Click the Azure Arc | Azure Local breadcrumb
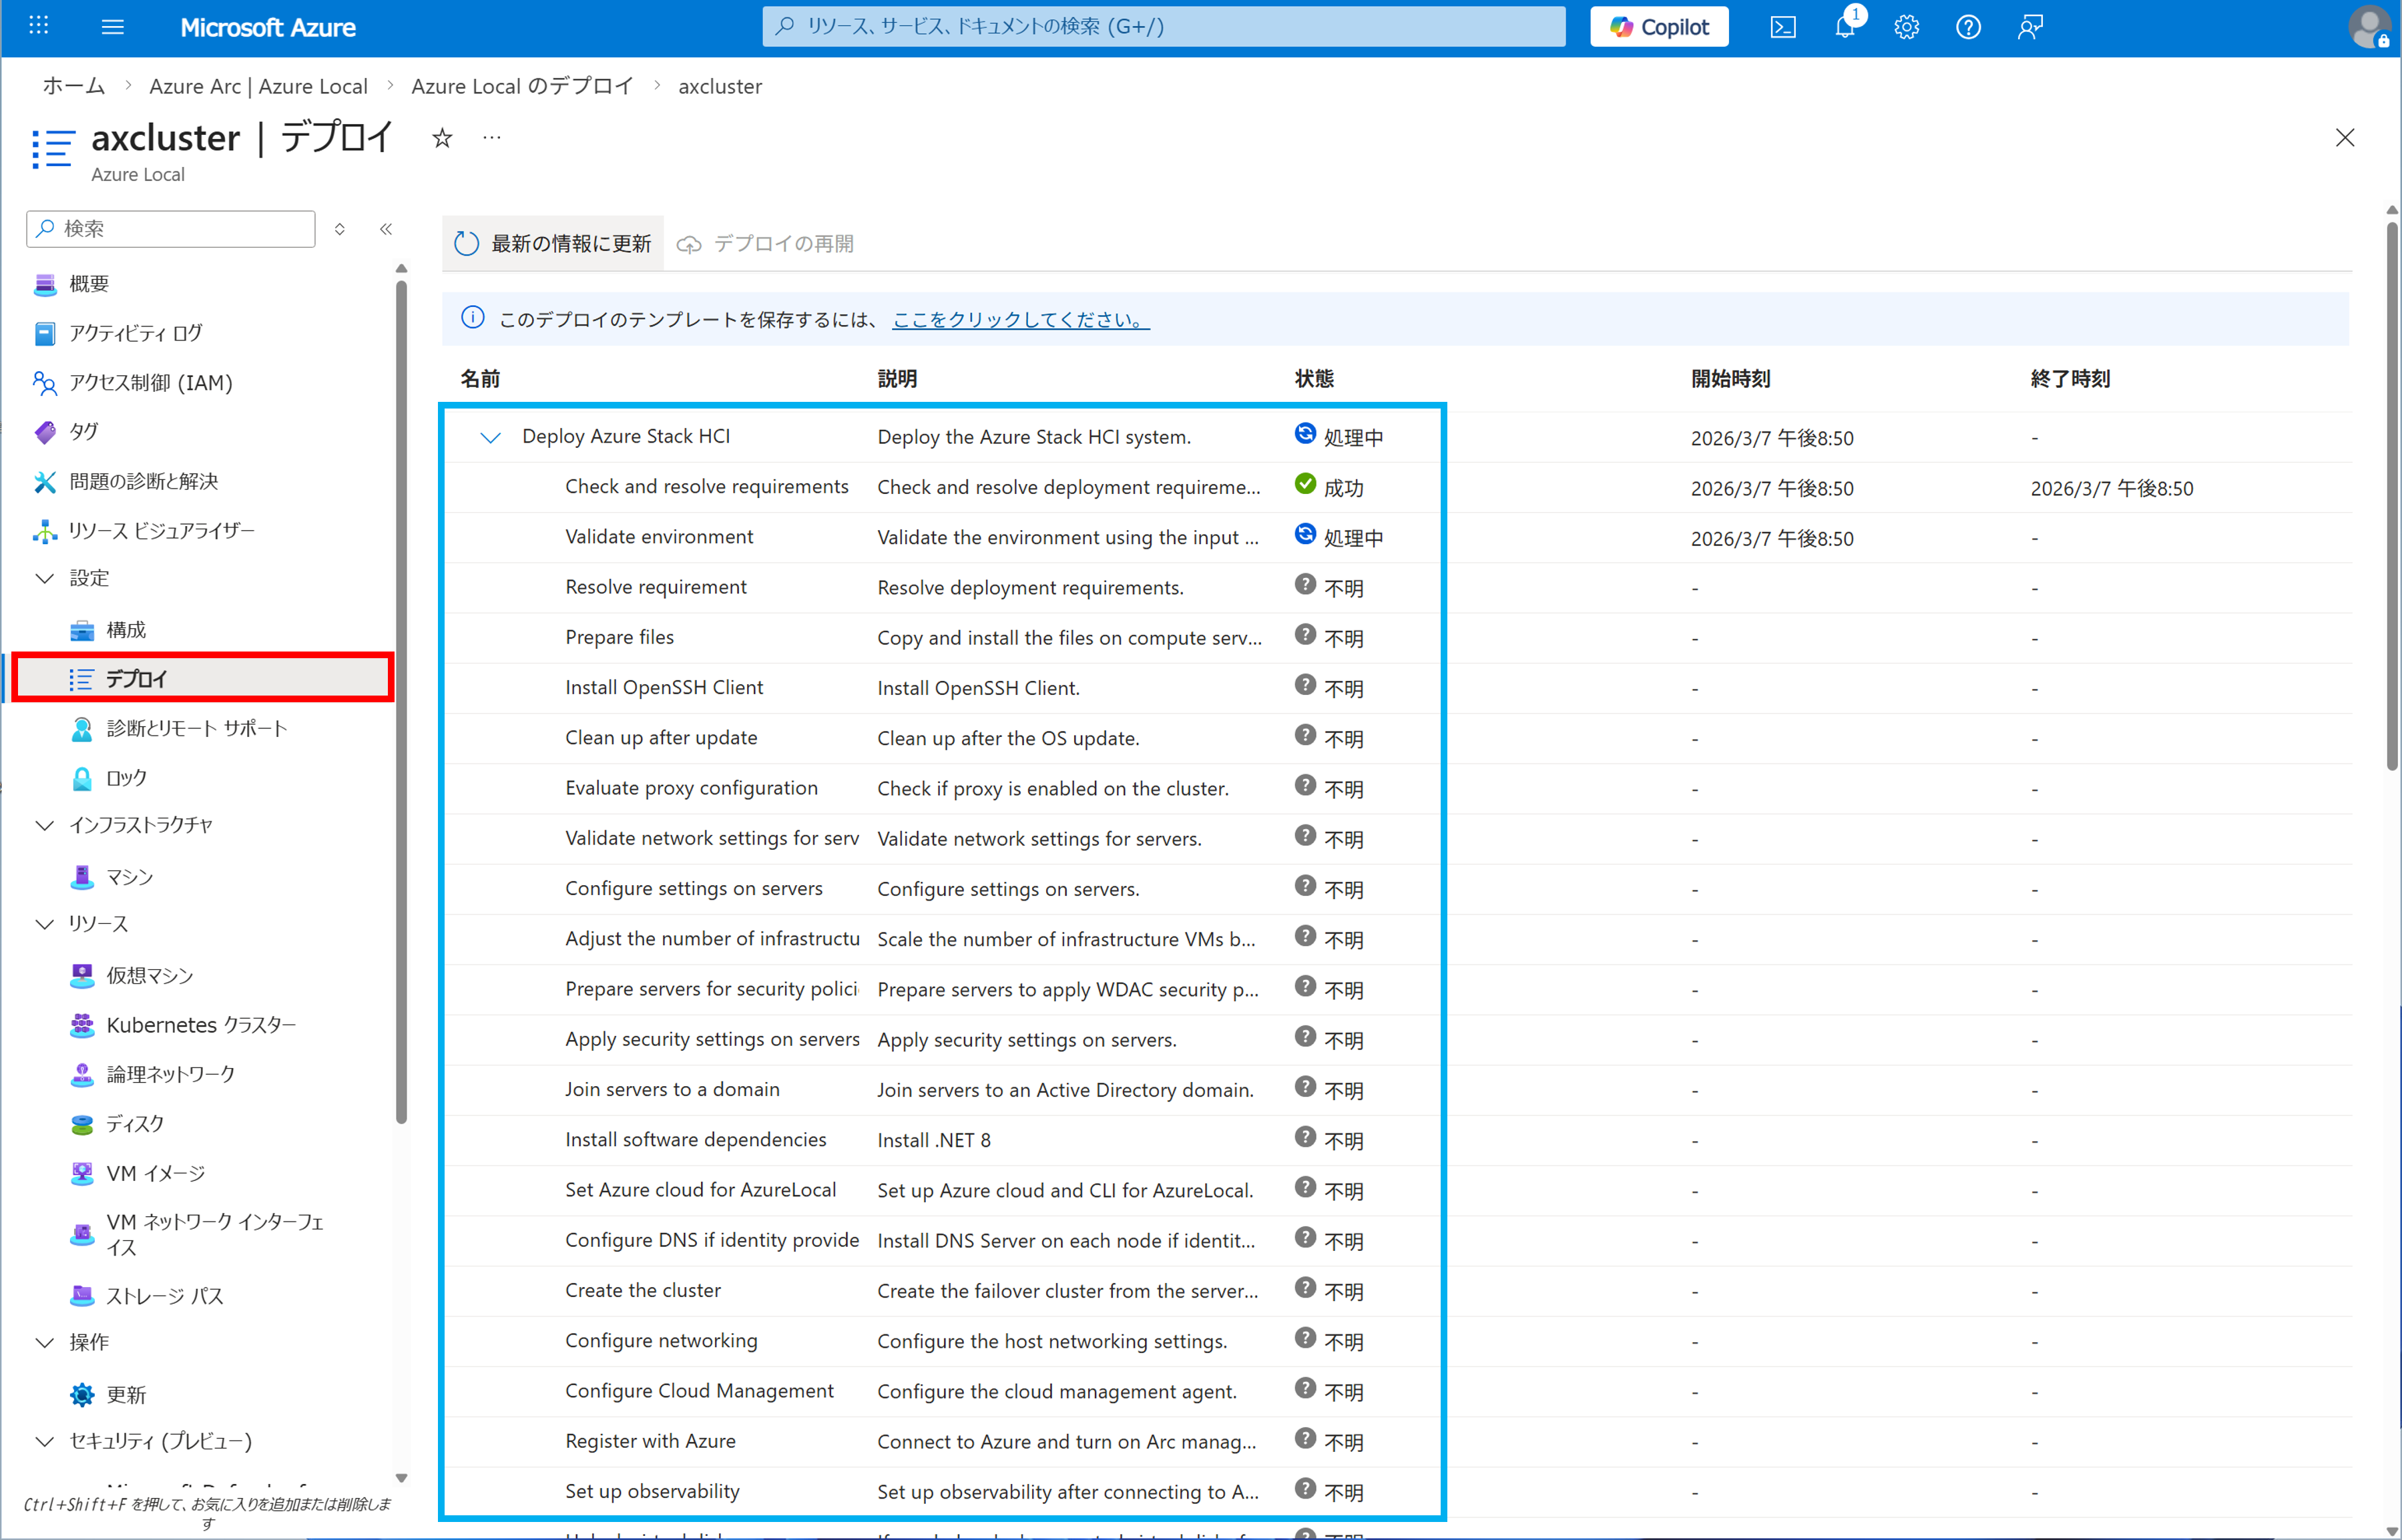 (258, 87)
